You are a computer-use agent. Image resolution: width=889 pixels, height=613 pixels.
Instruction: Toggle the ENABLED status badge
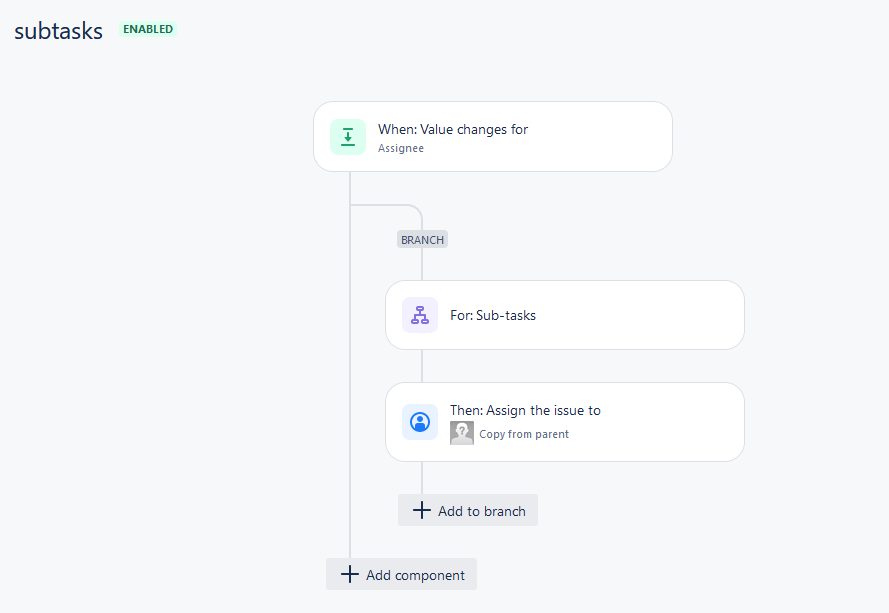tap(147, 29)
